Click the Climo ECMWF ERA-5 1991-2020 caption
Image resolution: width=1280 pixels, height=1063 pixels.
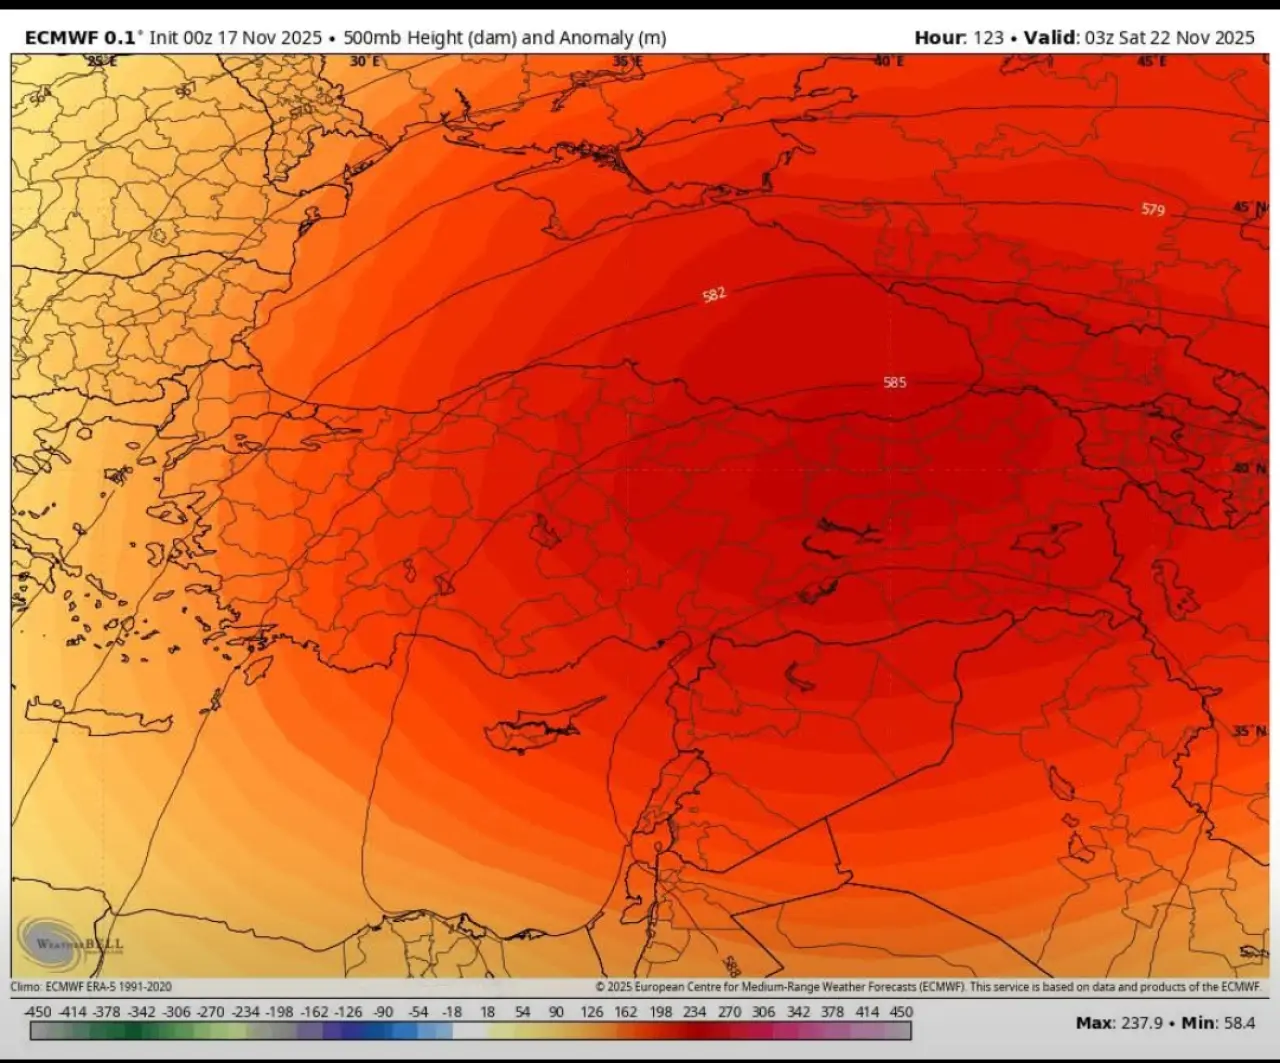click(91, 987)
